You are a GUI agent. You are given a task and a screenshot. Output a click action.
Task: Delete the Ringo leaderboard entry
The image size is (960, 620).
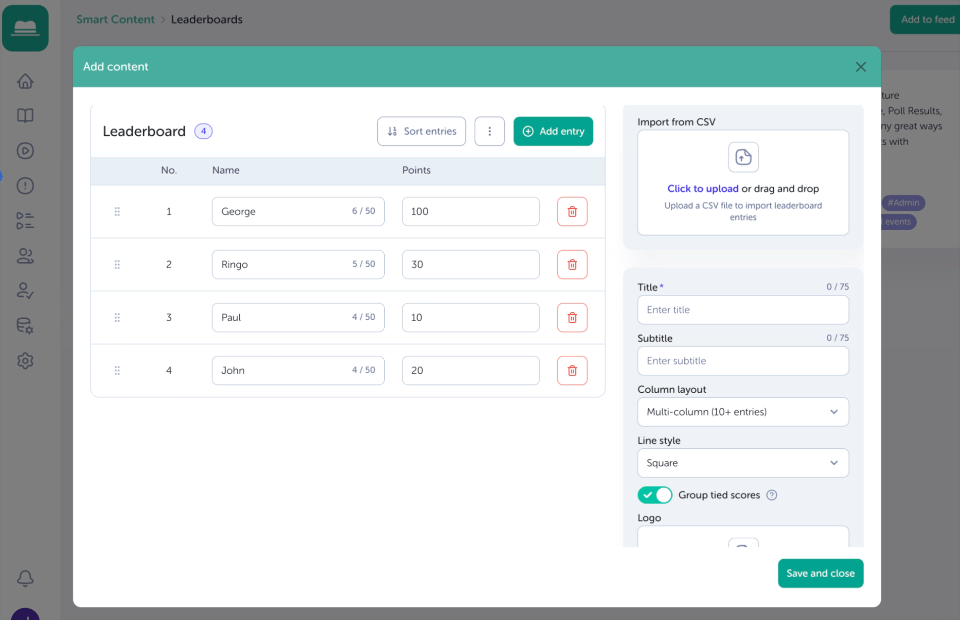[572, 264]
